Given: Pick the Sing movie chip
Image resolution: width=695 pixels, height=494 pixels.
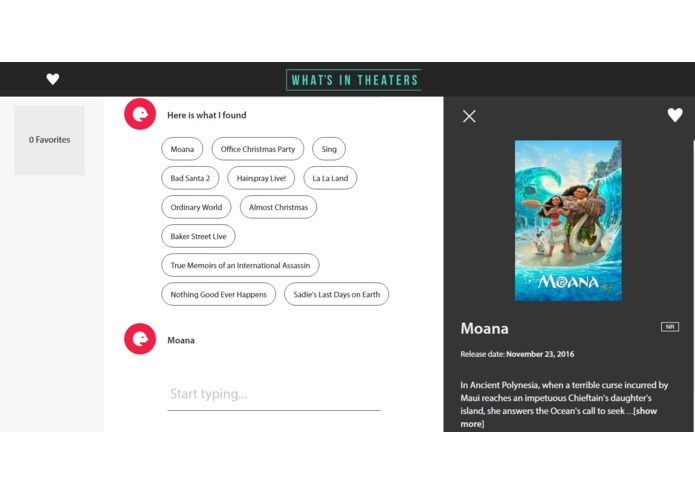Looking at the screenshot, I should [x=329, y=149].
